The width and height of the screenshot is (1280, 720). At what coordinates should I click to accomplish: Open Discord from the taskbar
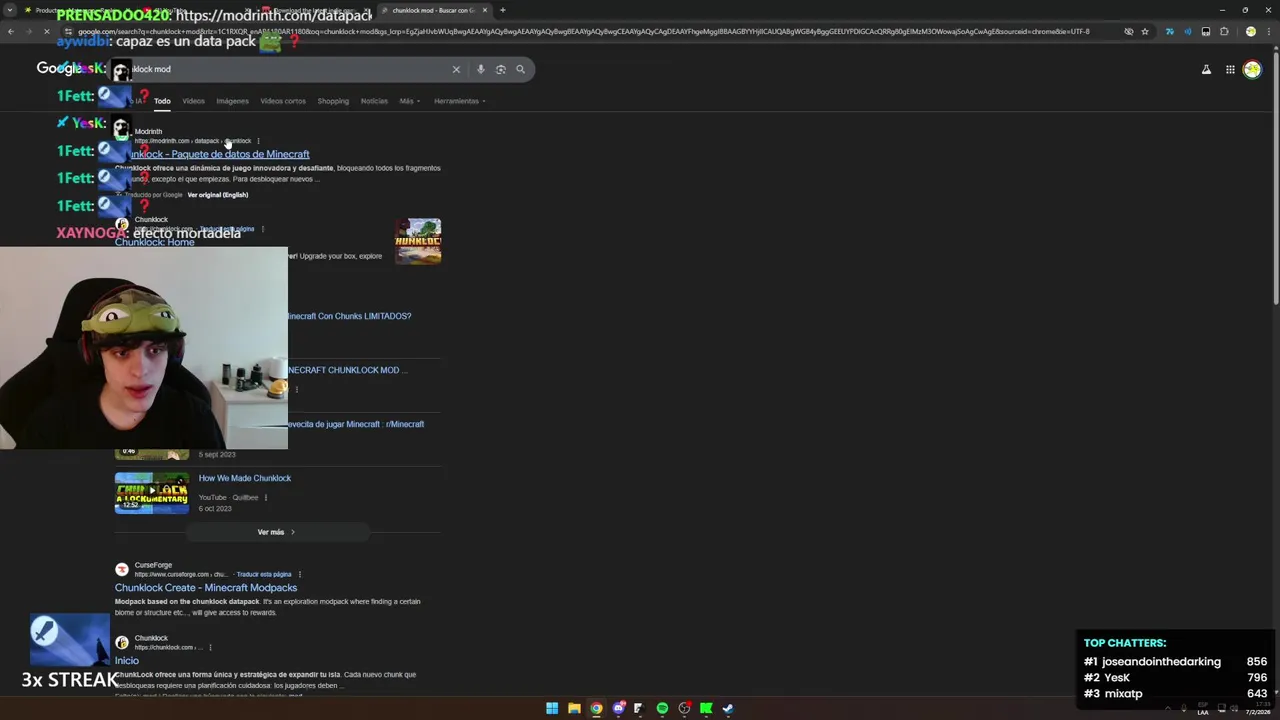click(618, 708)
